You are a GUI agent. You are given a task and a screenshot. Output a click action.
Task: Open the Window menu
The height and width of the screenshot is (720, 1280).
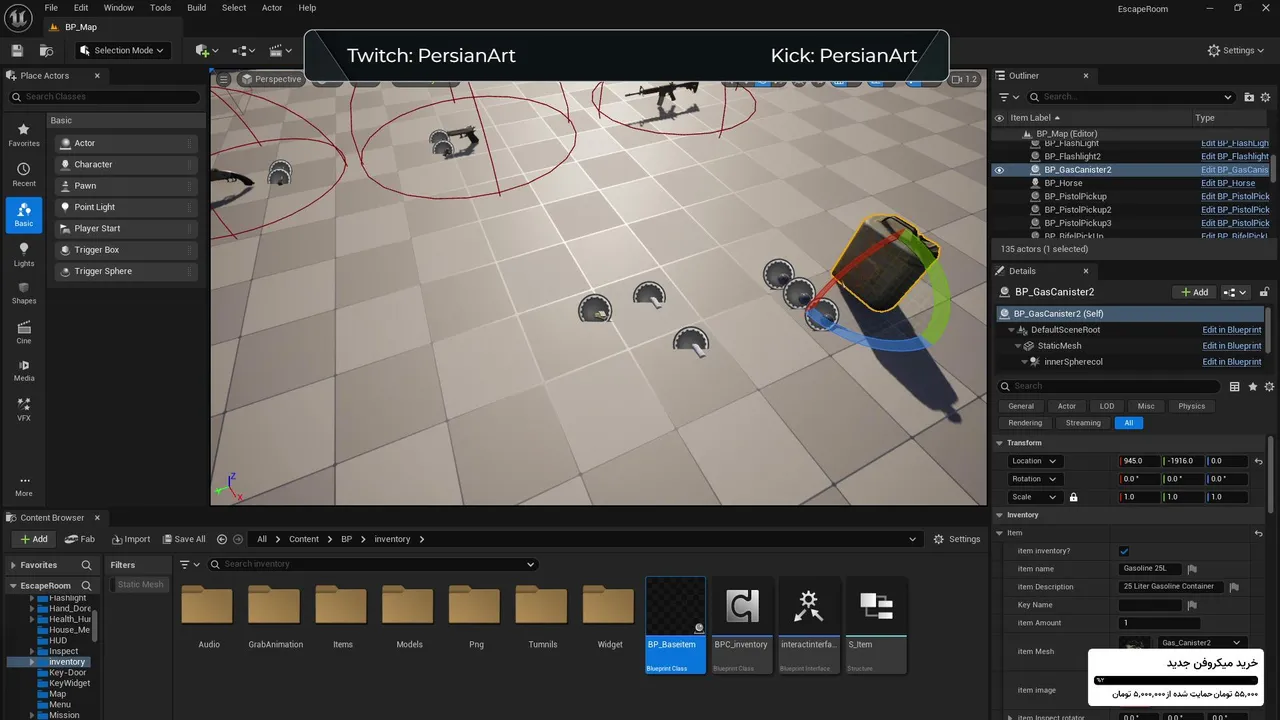[118, 8]
